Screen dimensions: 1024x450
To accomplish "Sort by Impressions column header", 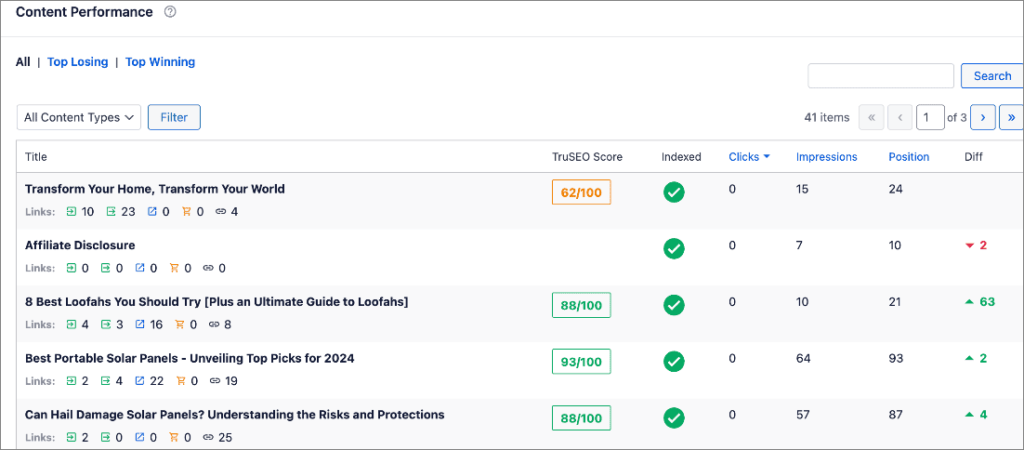I will pos(826,157).
